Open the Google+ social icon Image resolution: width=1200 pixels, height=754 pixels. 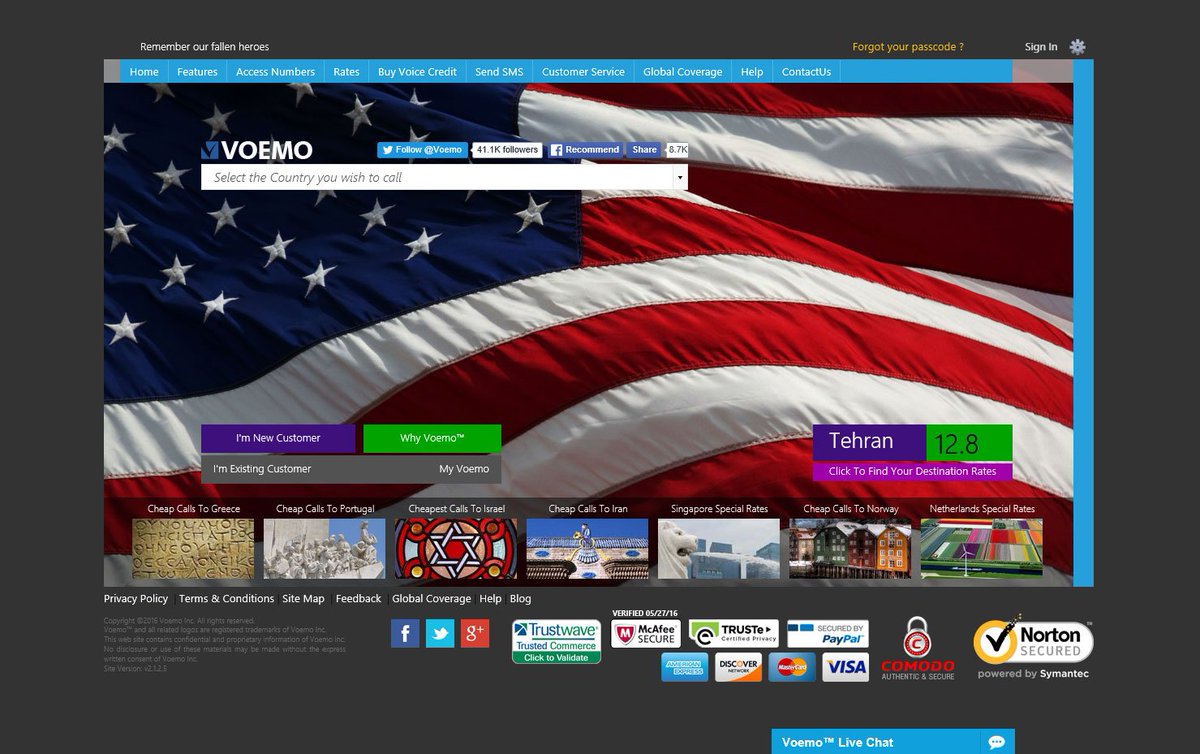(x=475, y=633)
